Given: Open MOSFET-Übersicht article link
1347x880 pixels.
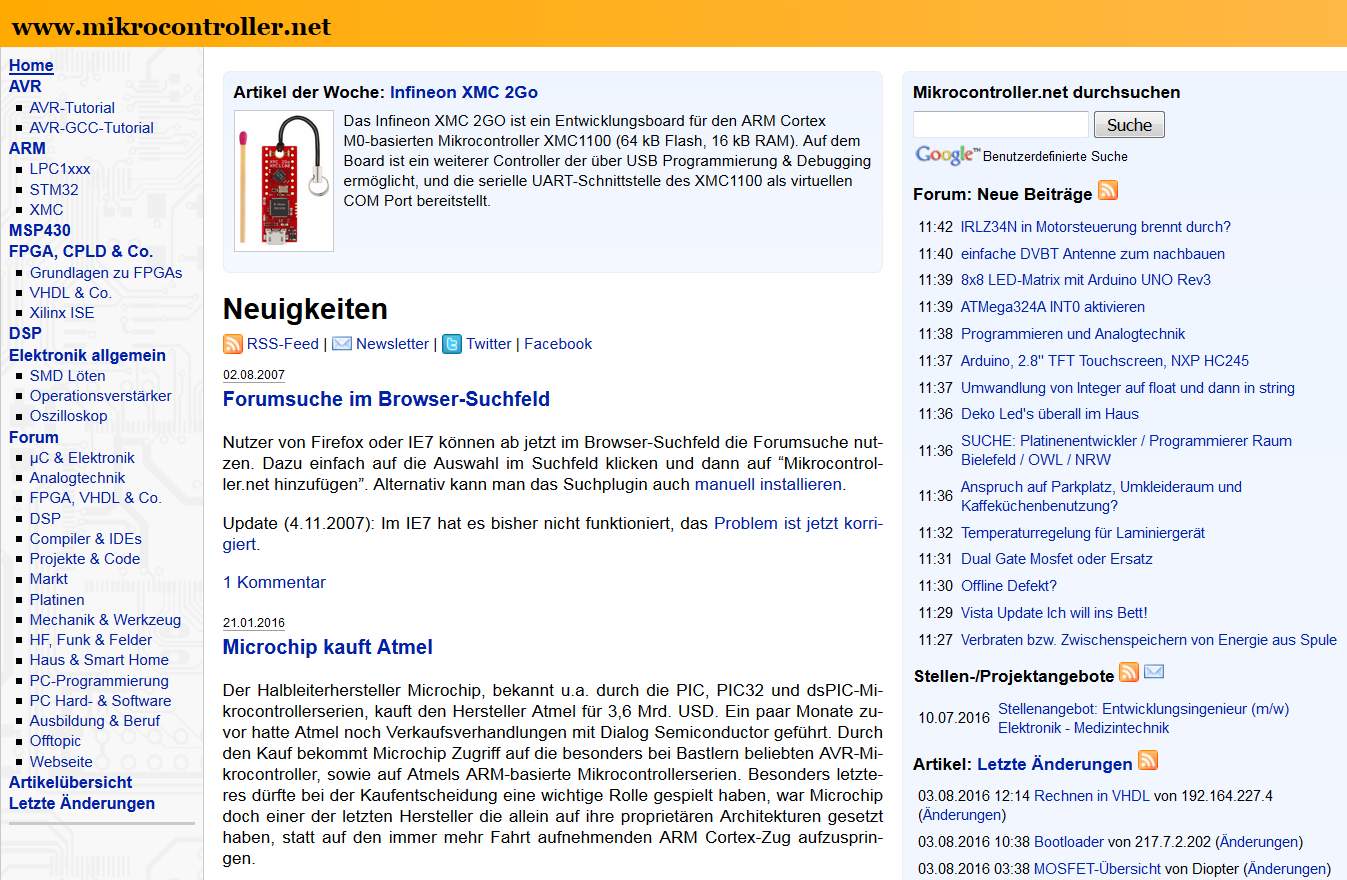Looking at the screenshot, I should [x=1097, y=869].
